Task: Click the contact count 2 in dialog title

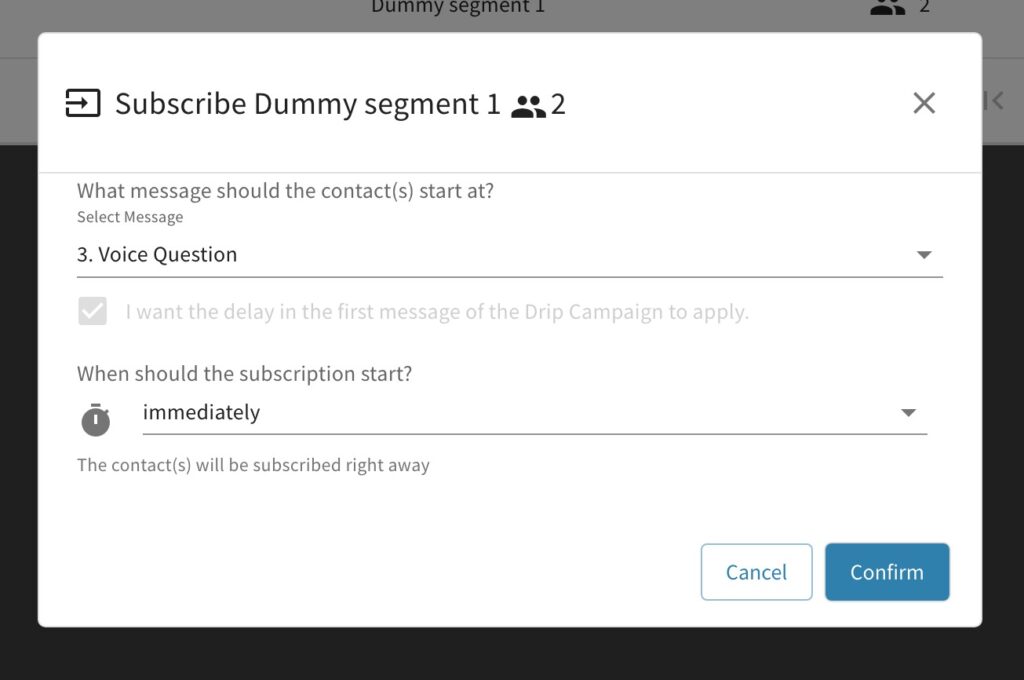Action: 558,104
